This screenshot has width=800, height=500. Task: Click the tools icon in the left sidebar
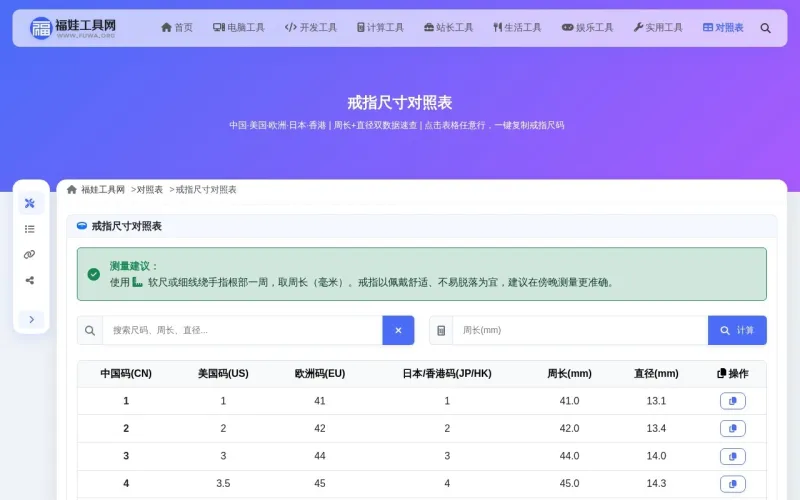pos(30,203)
